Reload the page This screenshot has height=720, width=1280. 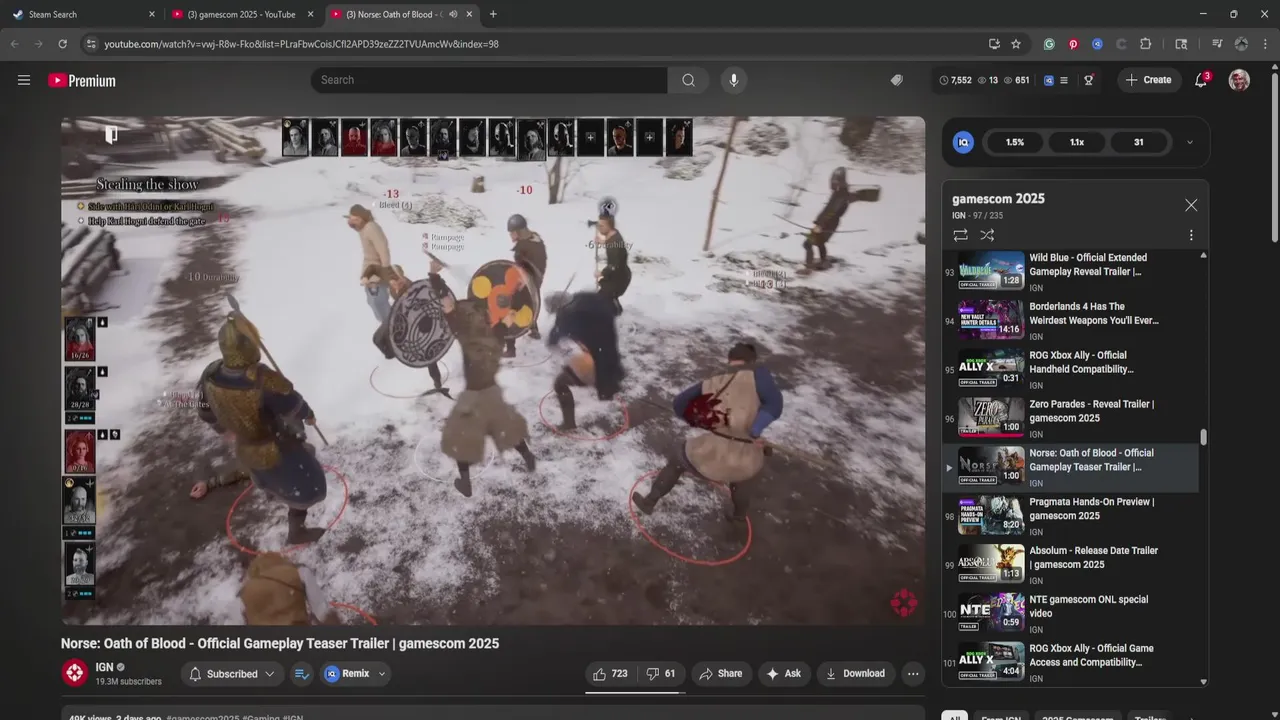point(62,44)
